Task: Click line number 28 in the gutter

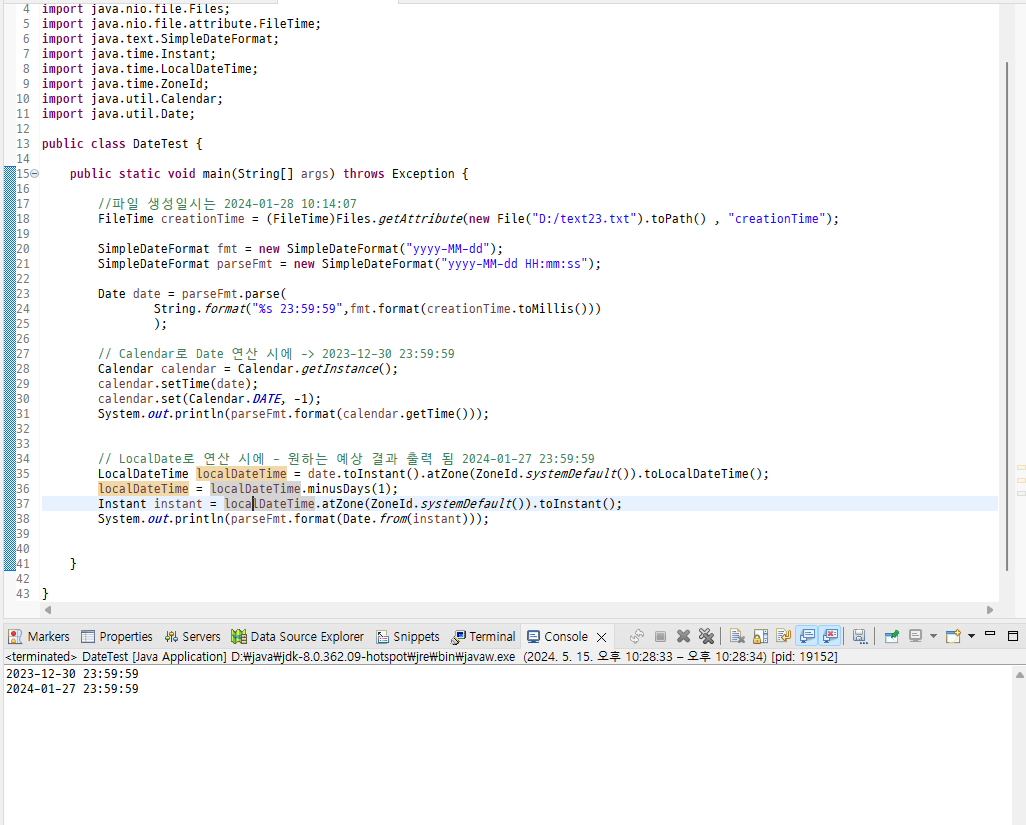Action: [x=23, y=368]
